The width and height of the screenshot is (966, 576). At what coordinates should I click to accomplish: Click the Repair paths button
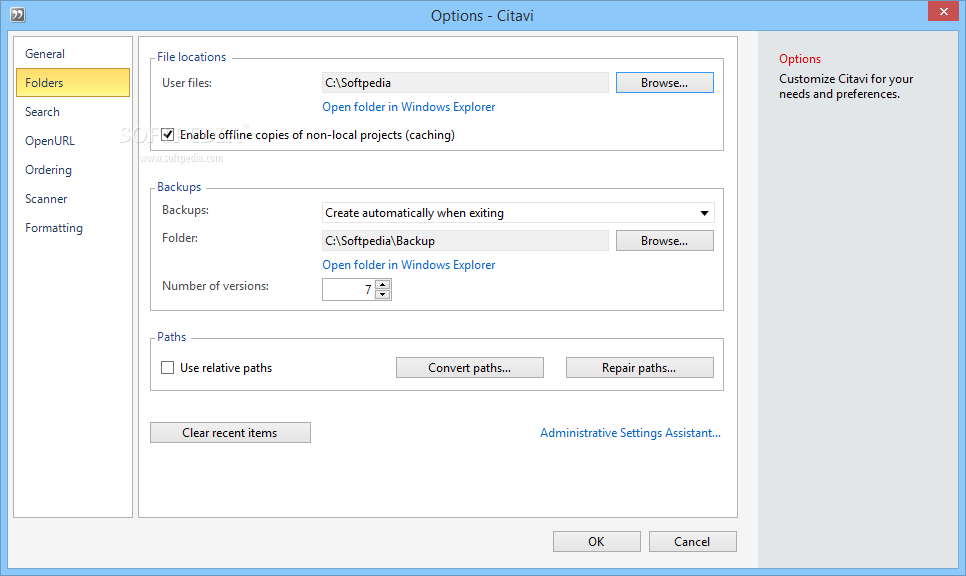pyautogui.click(x=639, y=368)
